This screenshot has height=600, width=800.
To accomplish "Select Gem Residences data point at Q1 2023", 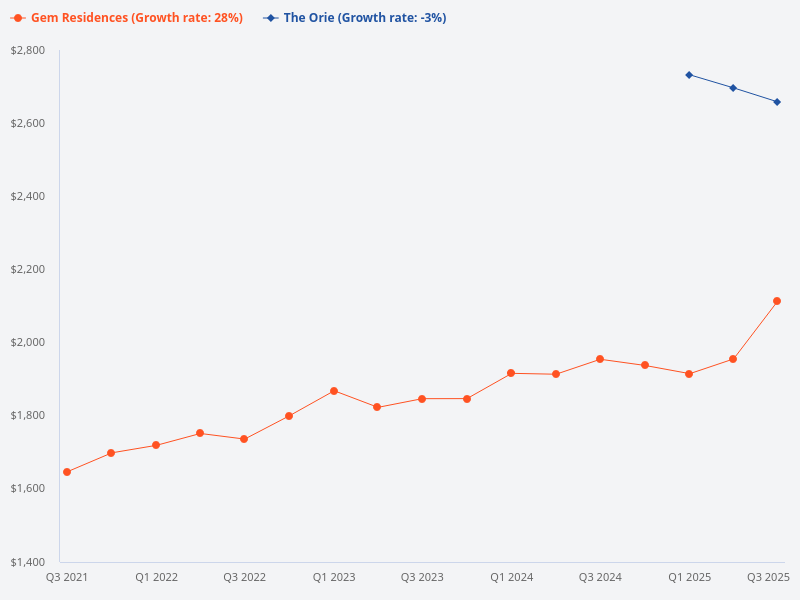I will pos(334,391).
